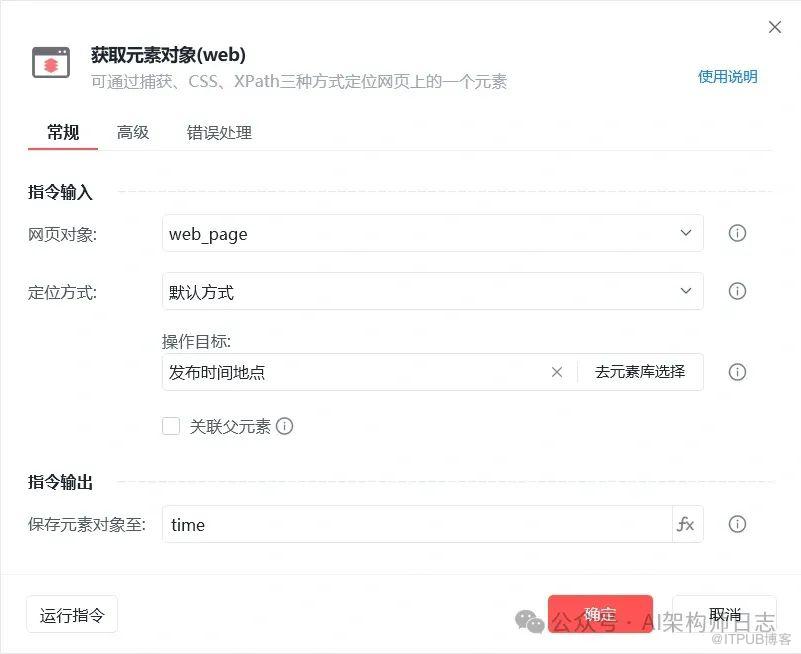Show info icon beside 关联父元素
The height and width of the screenshot is (654, 801).
tap(285, 426)
